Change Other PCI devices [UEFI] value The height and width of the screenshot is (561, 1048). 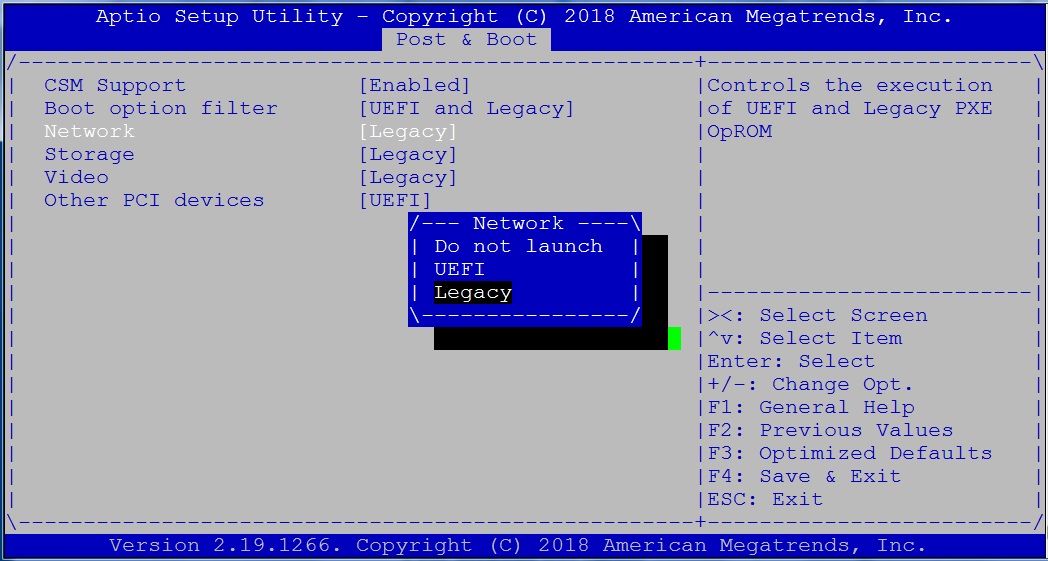(x=394, y=201)
